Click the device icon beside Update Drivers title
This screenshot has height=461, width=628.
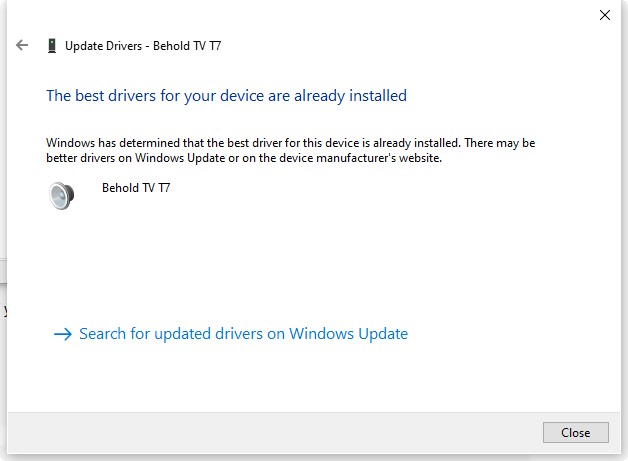[51, 45]
